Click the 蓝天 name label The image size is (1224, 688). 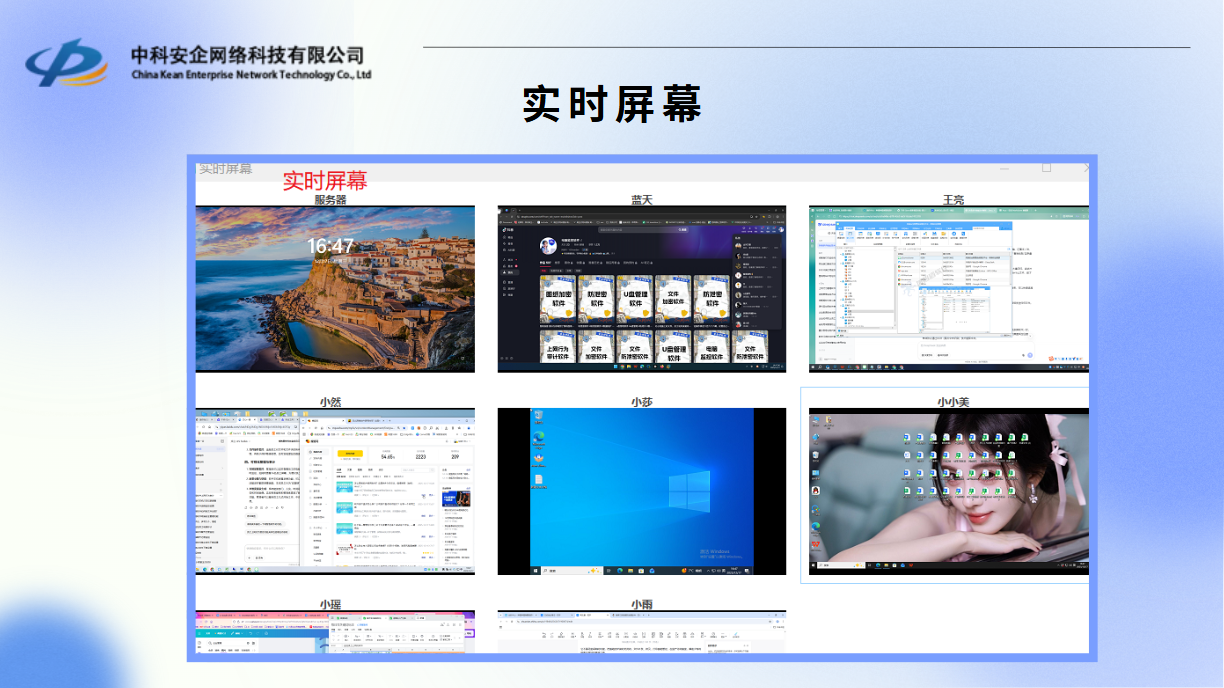[642, 200]
